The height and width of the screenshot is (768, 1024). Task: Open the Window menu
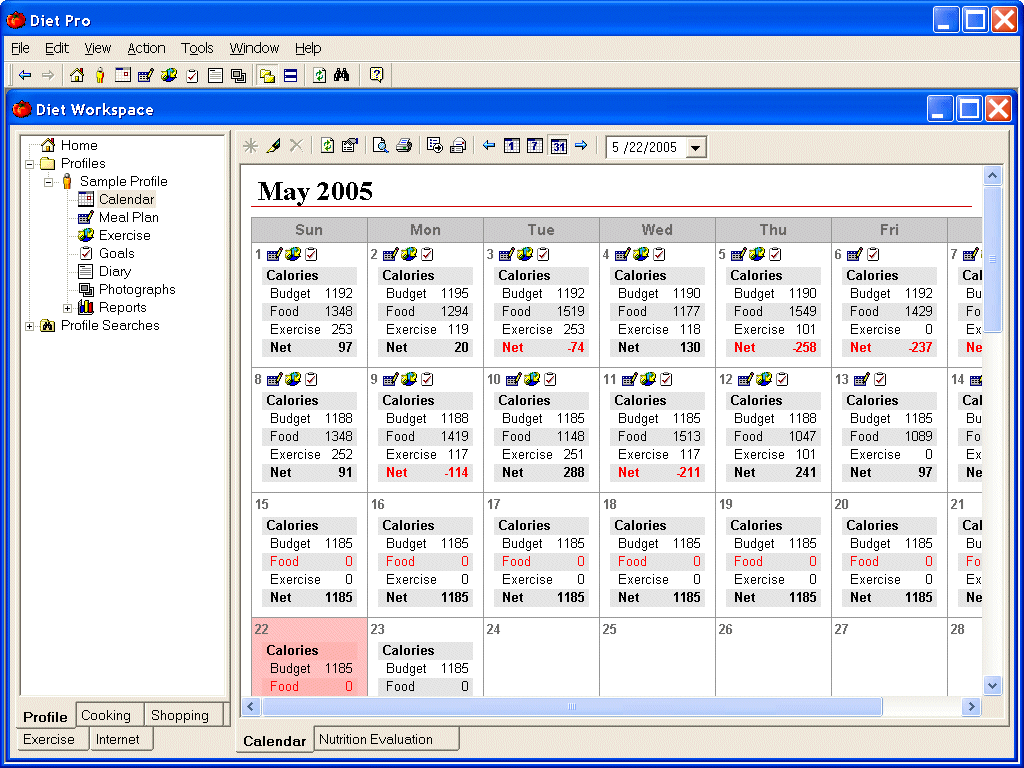pyautogui.click(x=254, y=48)
